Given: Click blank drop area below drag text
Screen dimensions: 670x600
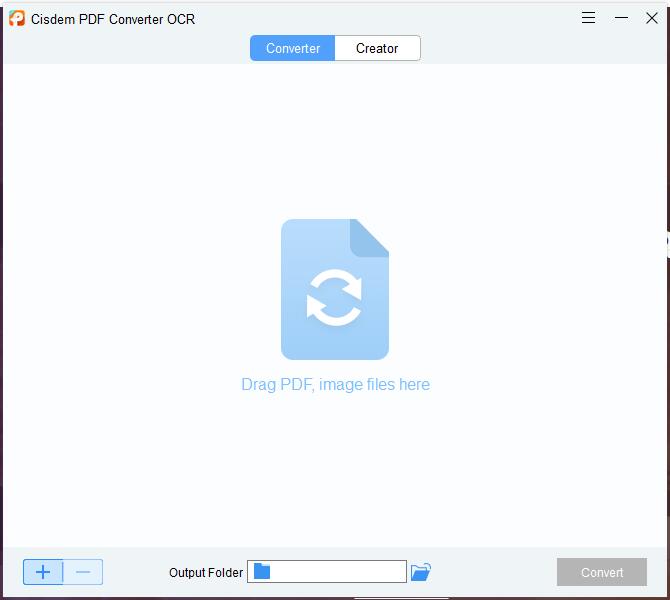Looking at the screenshot, I should click(x=335, y=470).
